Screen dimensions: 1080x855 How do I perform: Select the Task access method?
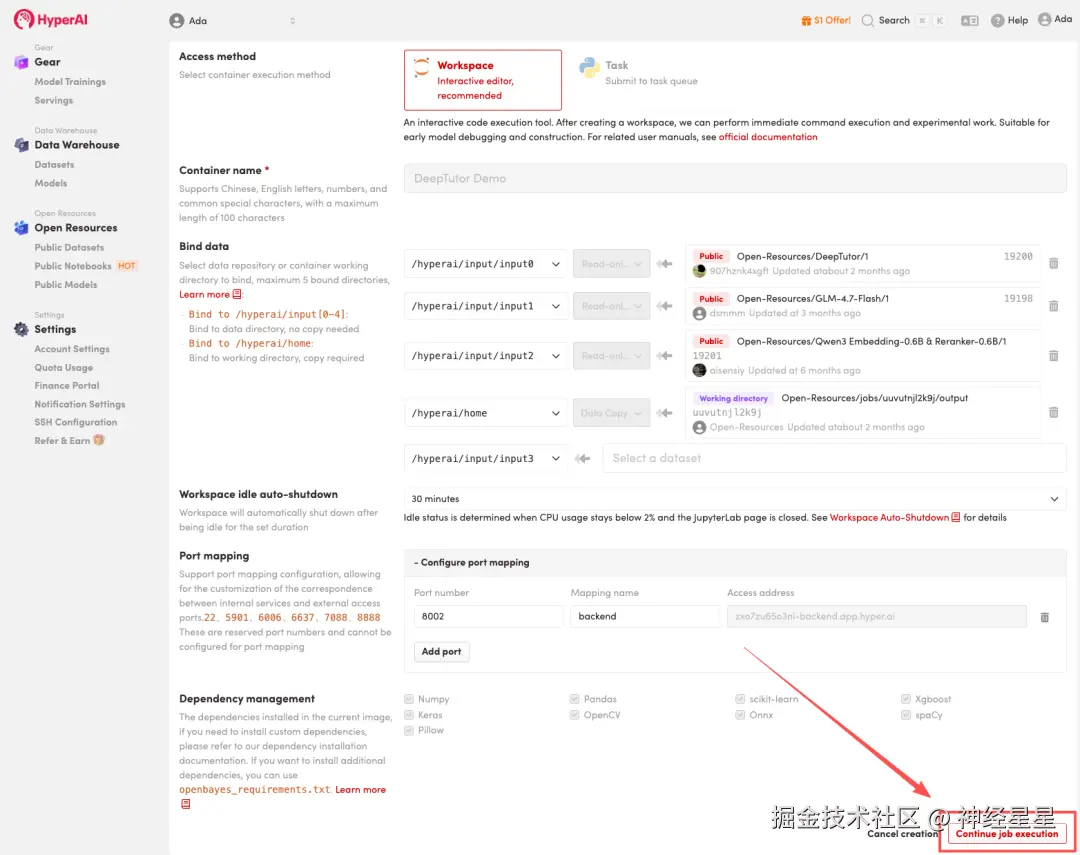(x=638, y=72)
